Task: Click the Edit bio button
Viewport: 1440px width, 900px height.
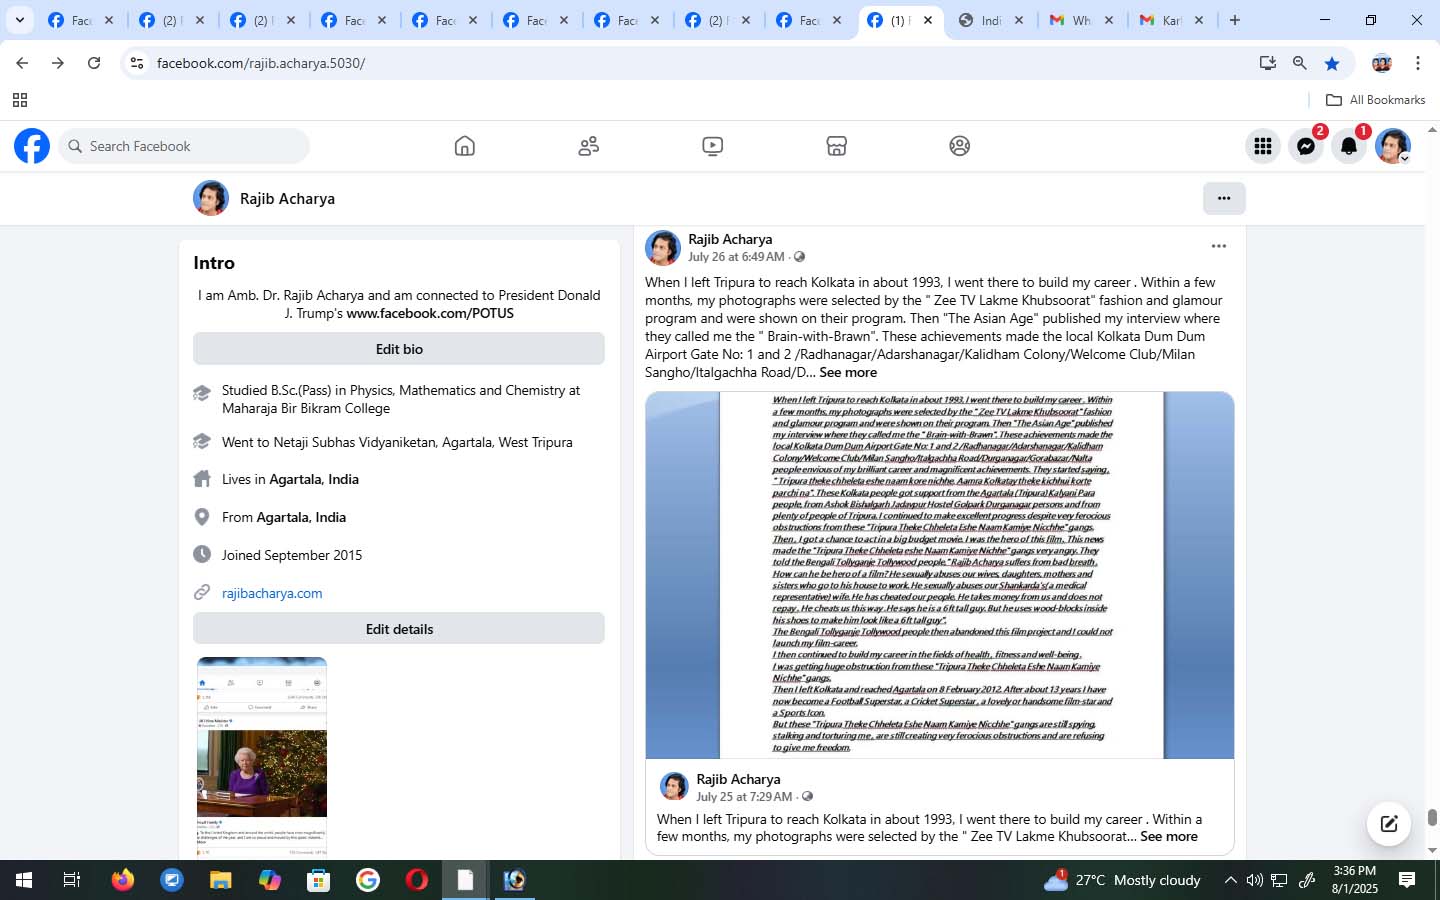Action: [x=399, y=349]
